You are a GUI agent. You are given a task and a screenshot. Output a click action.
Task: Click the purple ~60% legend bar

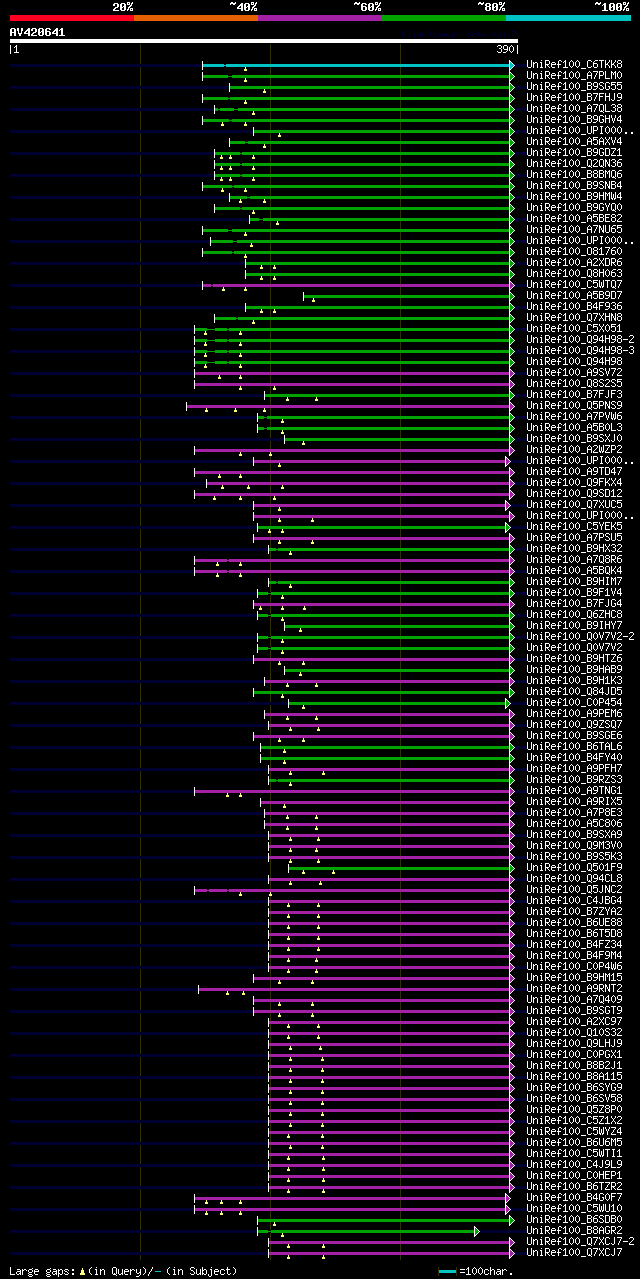point(320,17)
